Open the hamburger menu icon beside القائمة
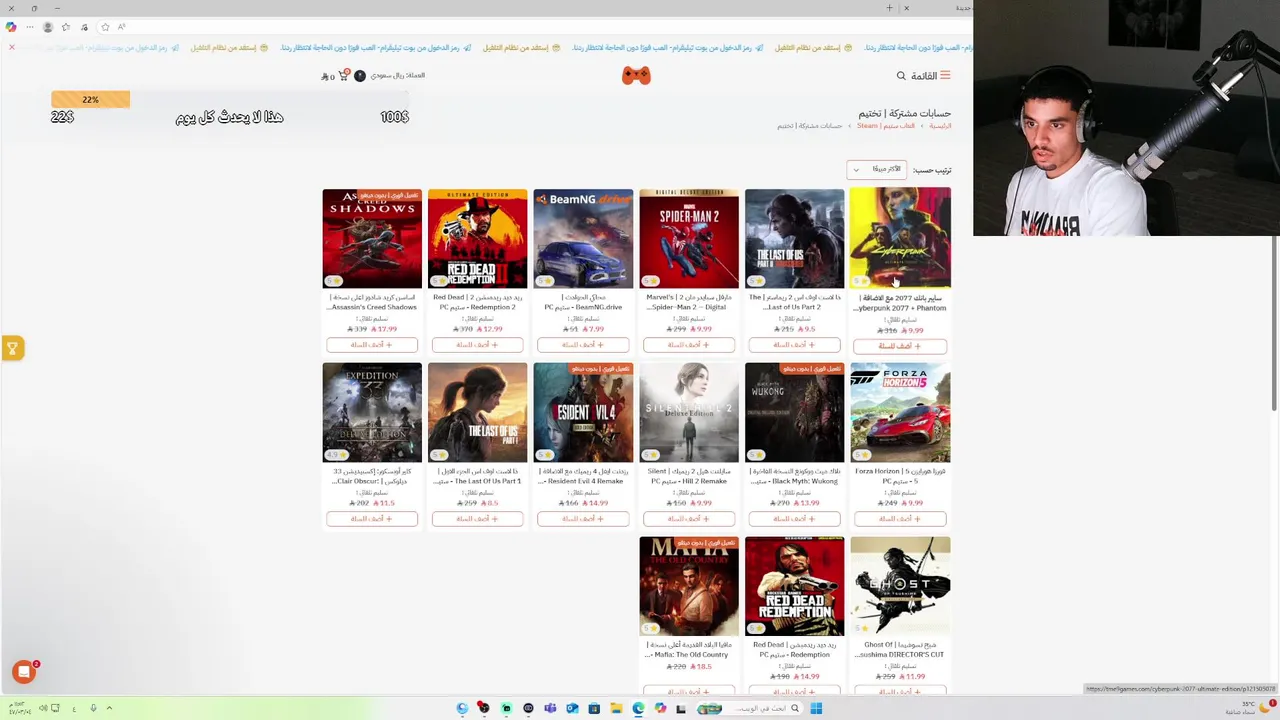This screenshot has width=1280, height=720. click(x=945, y=76)
